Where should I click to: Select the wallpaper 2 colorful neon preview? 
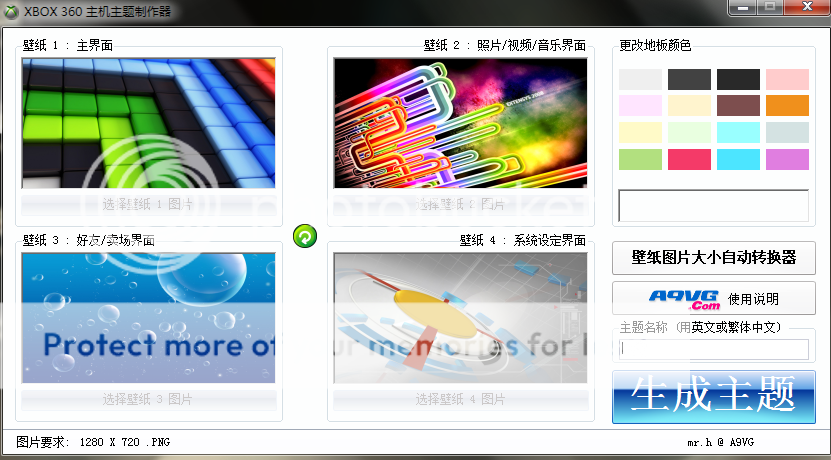click(x=457, y=123)
